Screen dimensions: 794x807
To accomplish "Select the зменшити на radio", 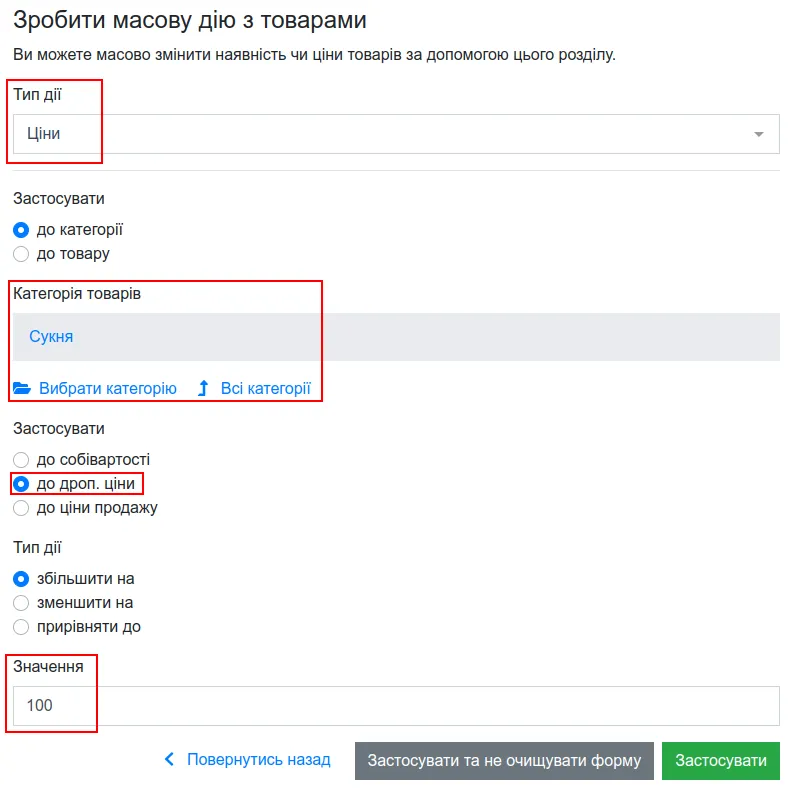I will point(21,603).
